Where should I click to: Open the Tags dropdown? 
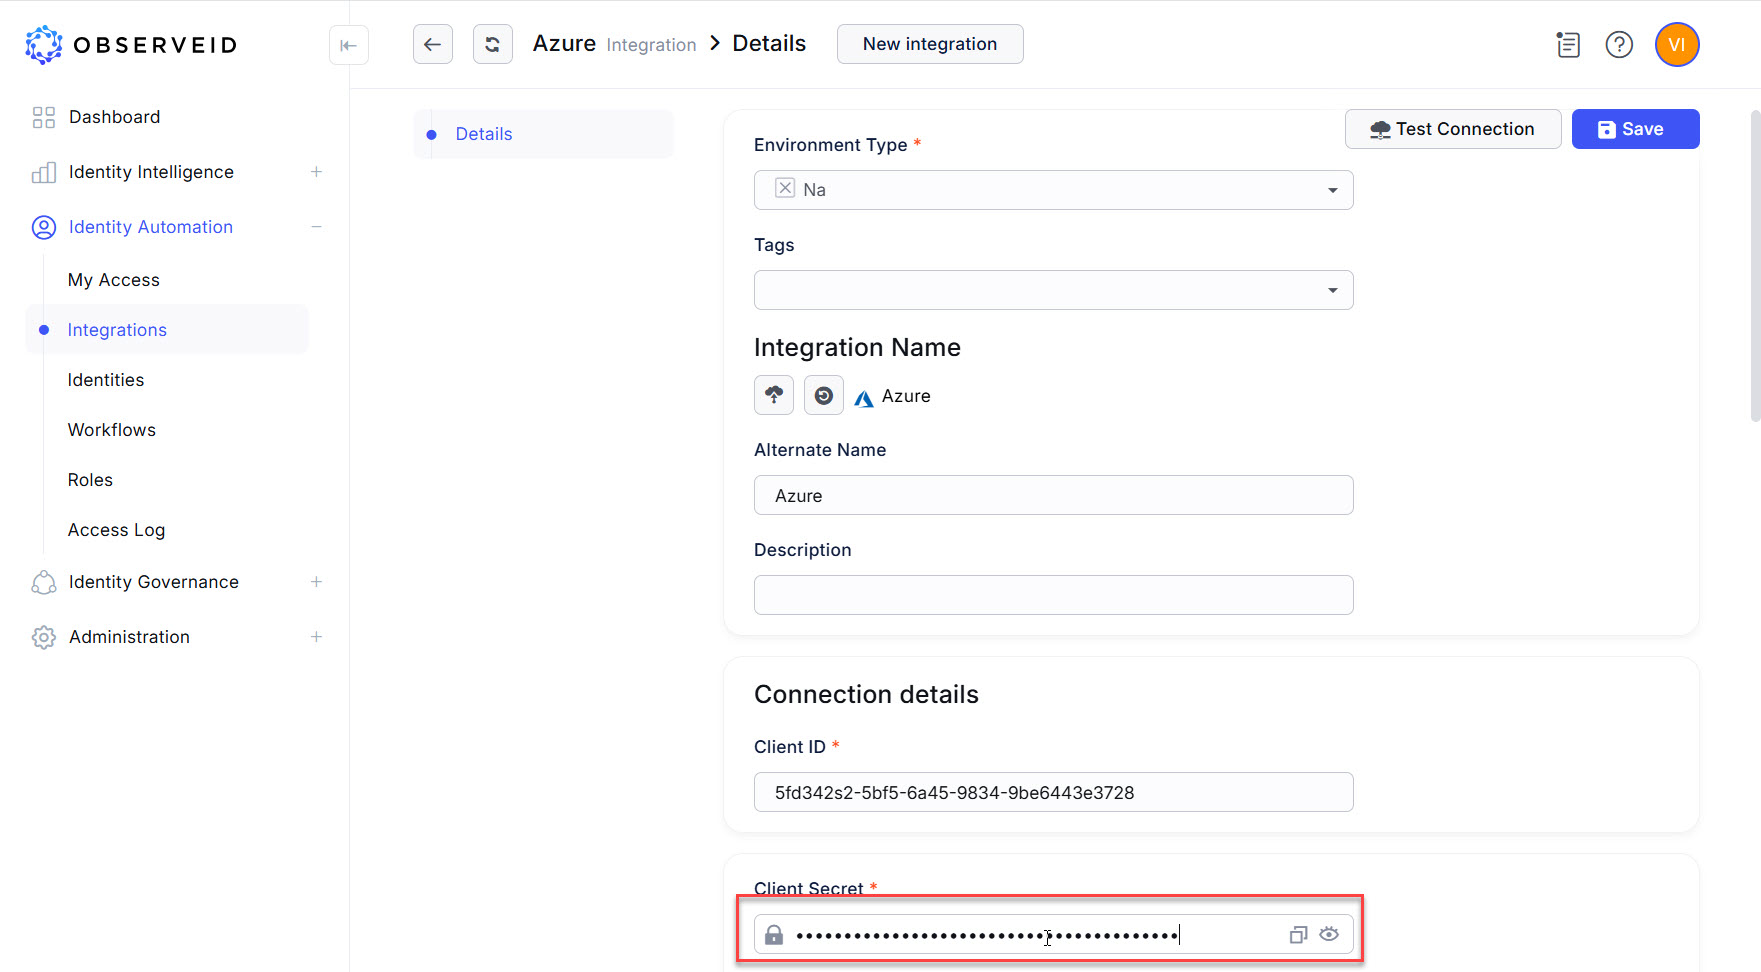(1332, 290)
